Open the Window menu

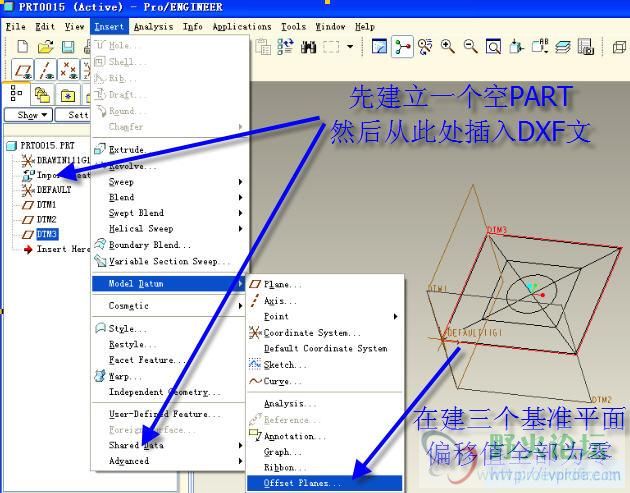(x=330, y=27)
